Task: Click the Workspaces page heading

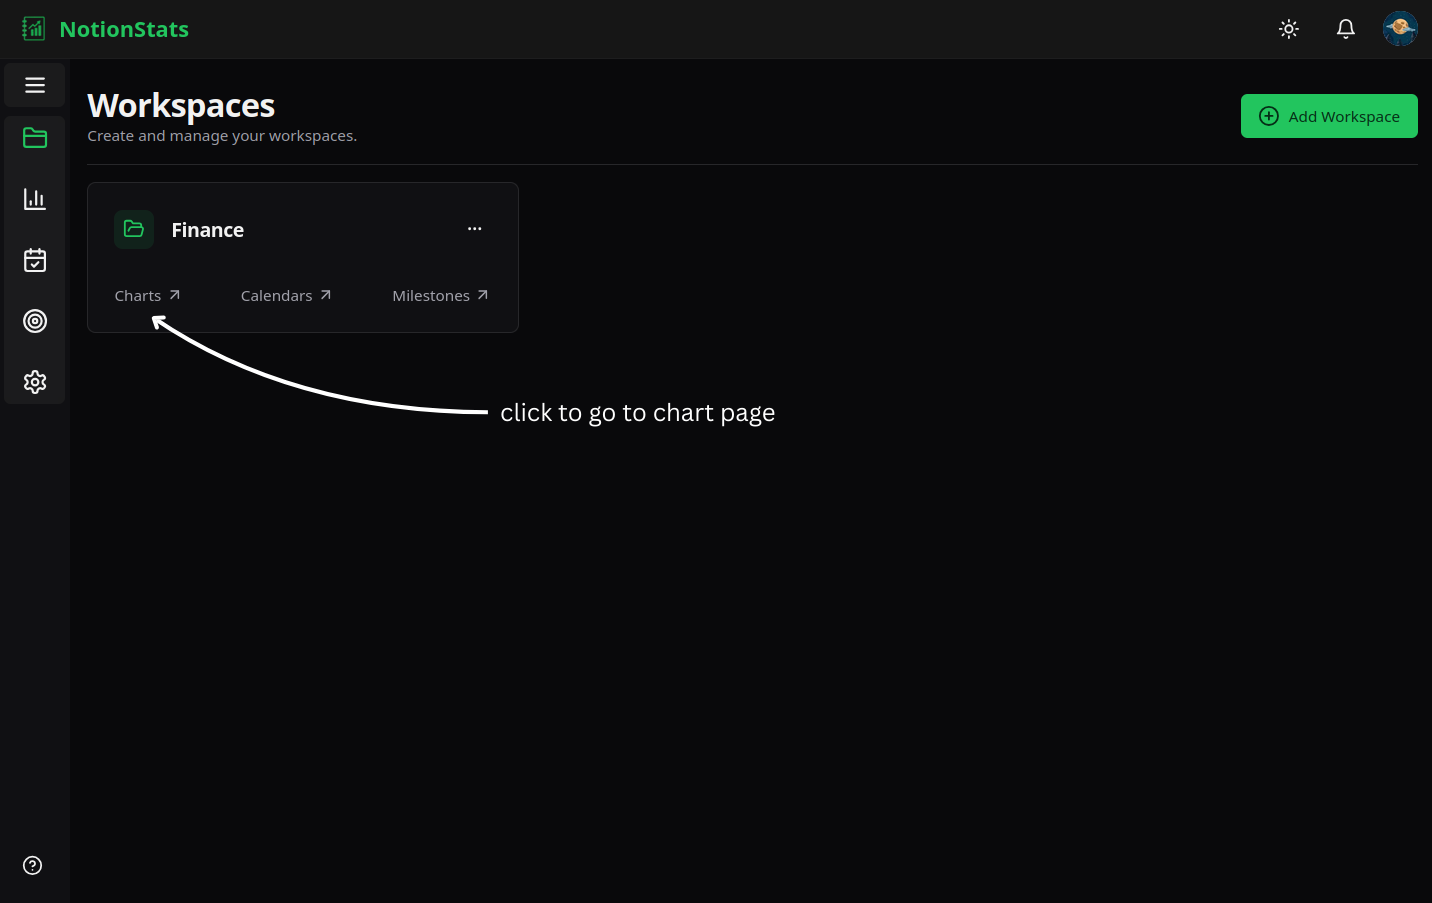Action: tap(181, 106)
